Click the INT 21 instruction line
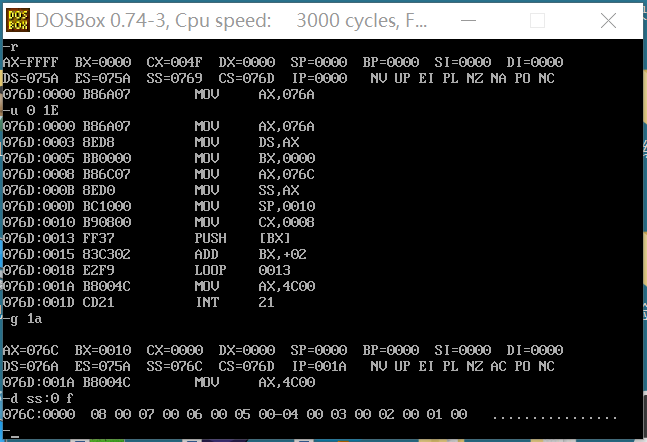 click(x=139, y=302)
